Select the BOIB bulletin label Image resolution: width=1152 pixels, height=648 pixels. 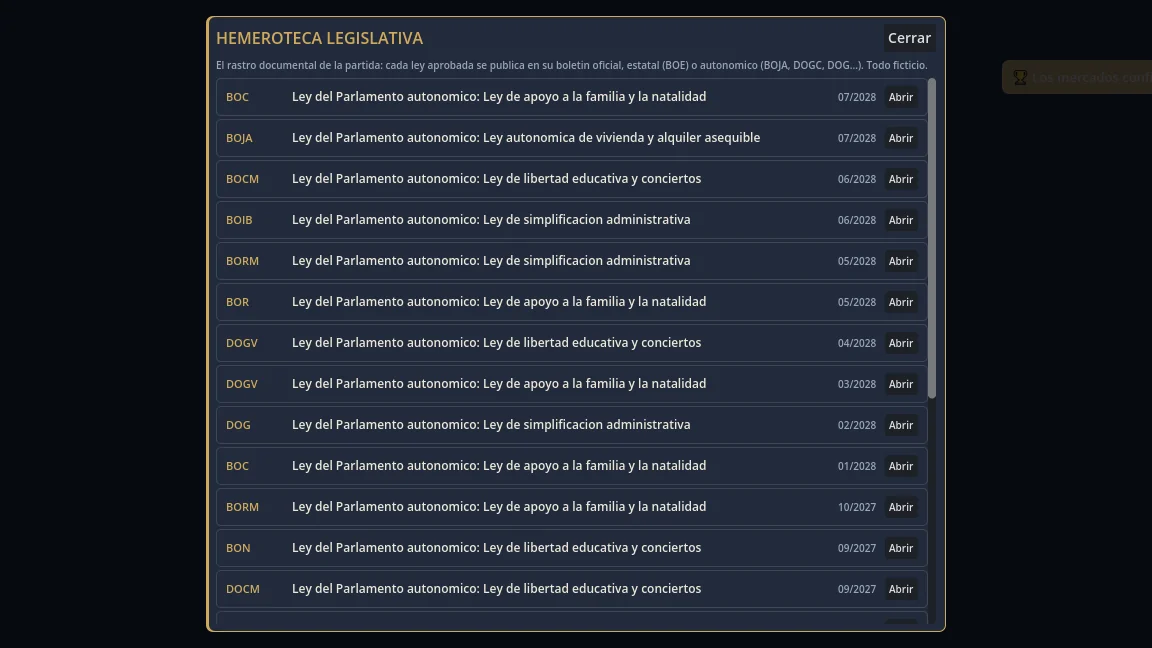[x=239, y=220]
